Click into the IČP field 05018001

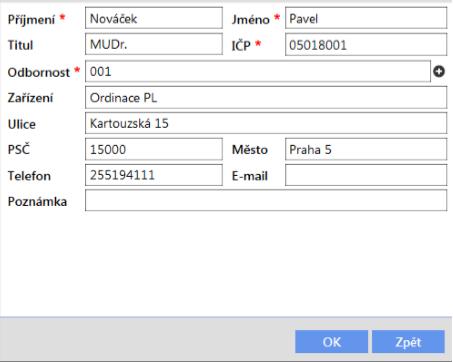click(x=366, y=44)
